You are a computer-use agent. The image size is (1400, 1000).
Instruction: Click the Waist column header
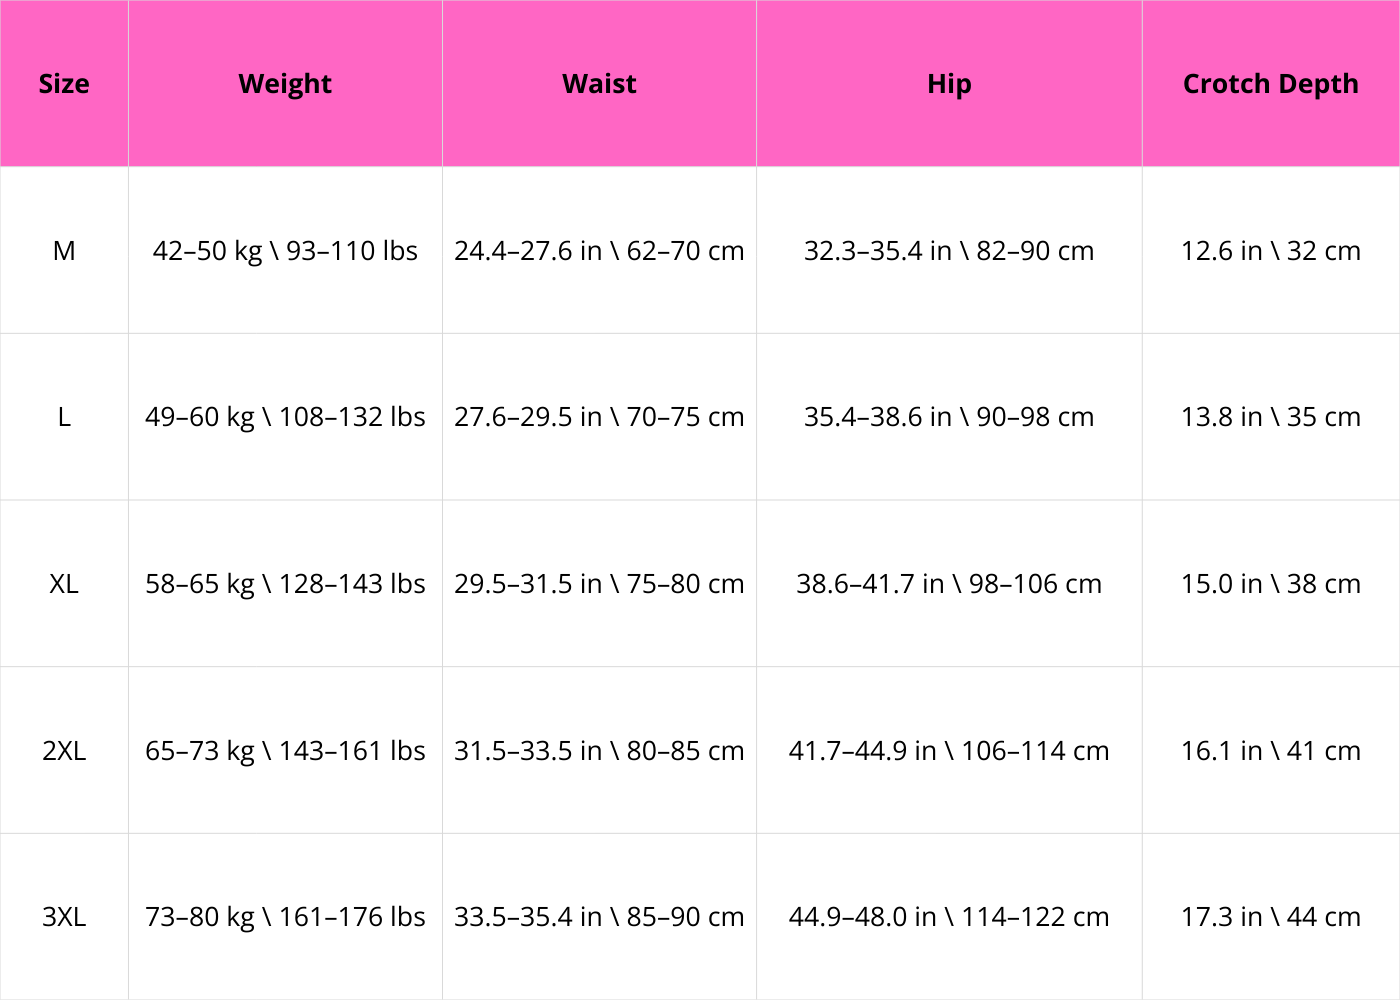point(599,84)
